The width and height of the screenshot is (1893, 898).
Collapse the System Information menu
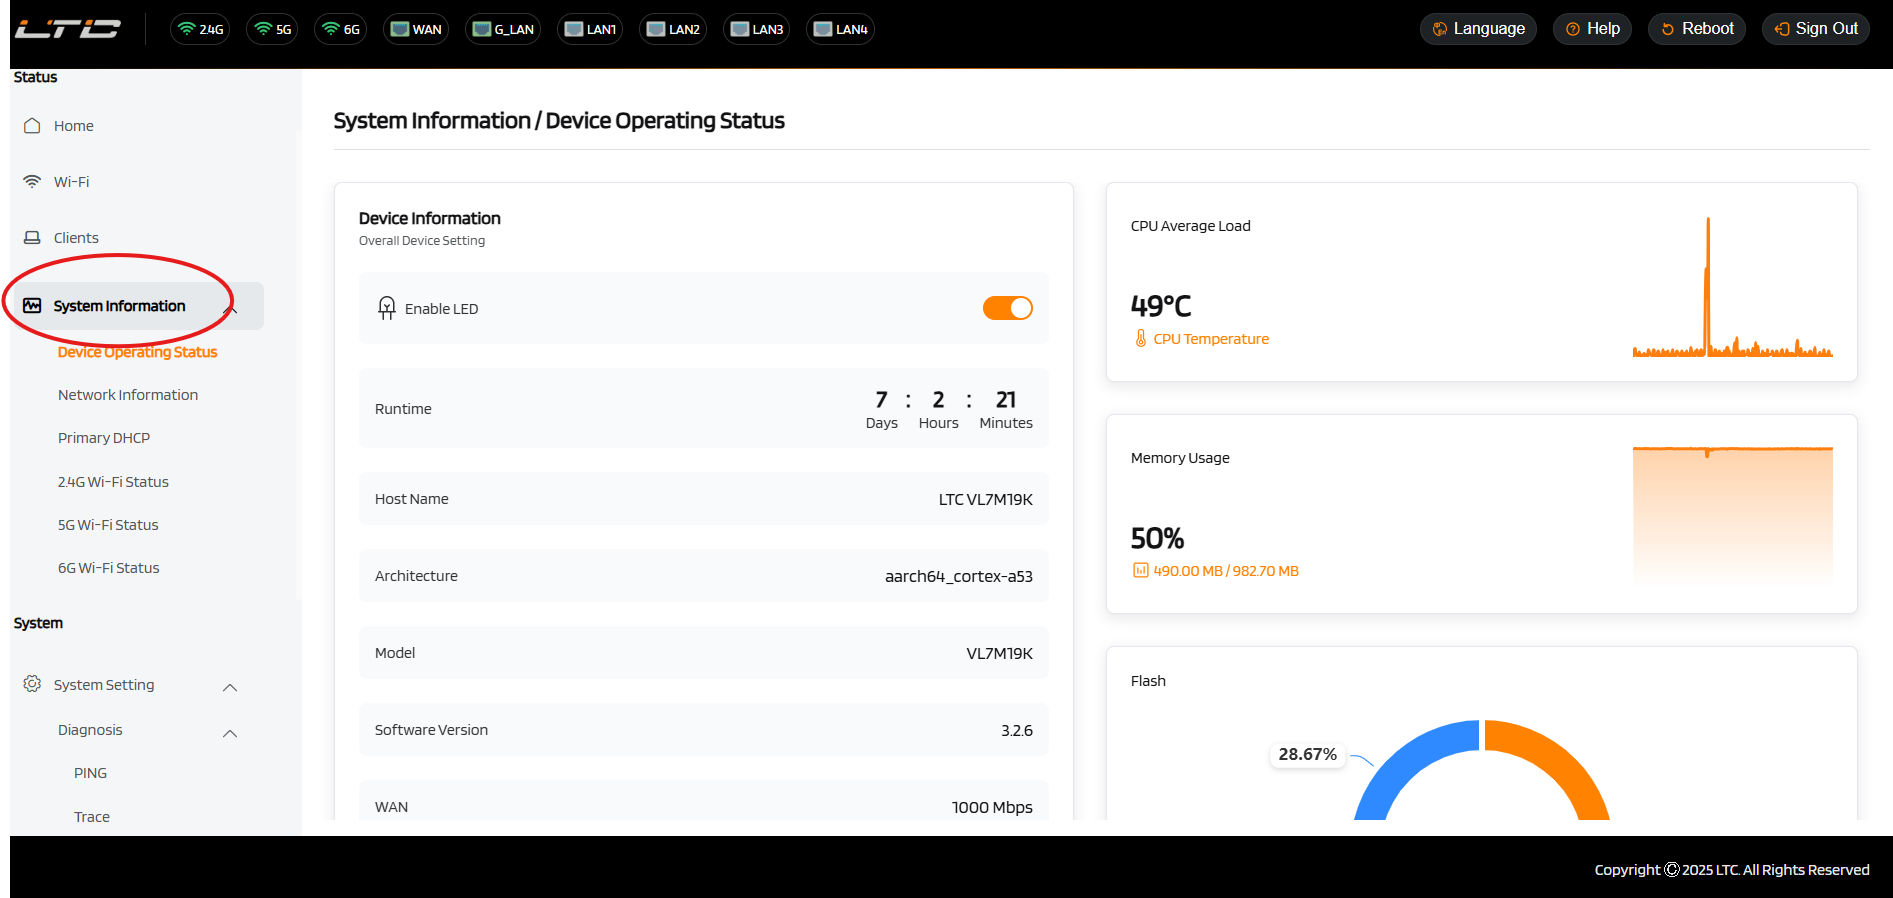[x=232, y=309]
